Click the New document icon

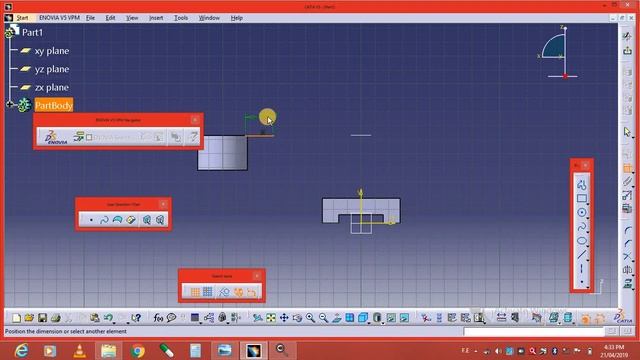(16, 318)
